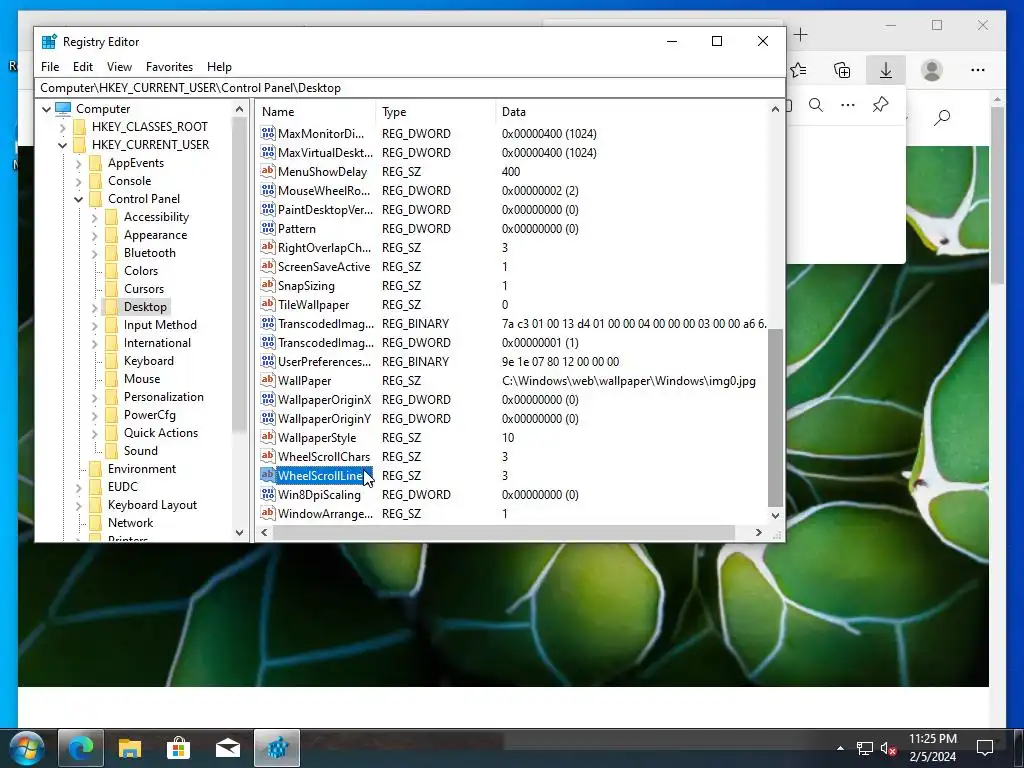Launch Microsoft Edge from taskbar

point(81,748)
